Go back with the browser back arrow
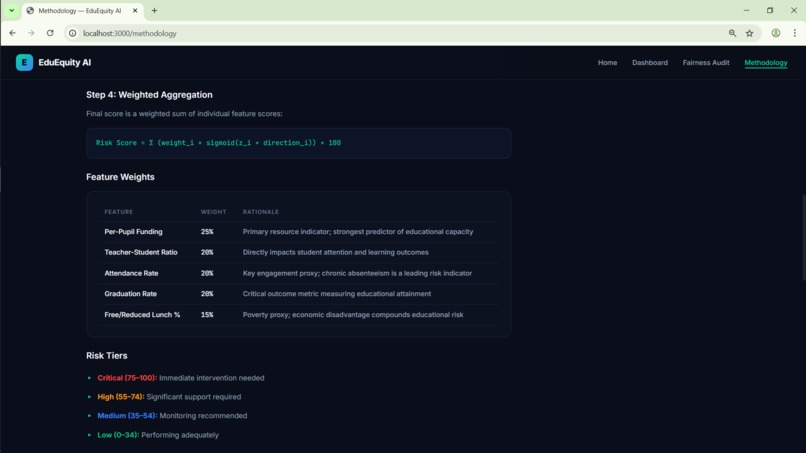Screen dimensions: 806x453 click(x=12, y=33)
